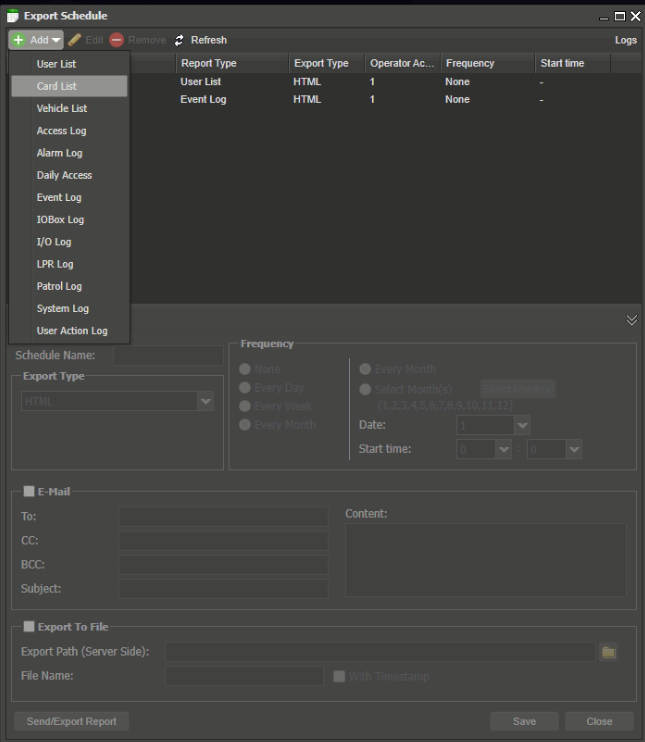Click the CC email field

223,540
